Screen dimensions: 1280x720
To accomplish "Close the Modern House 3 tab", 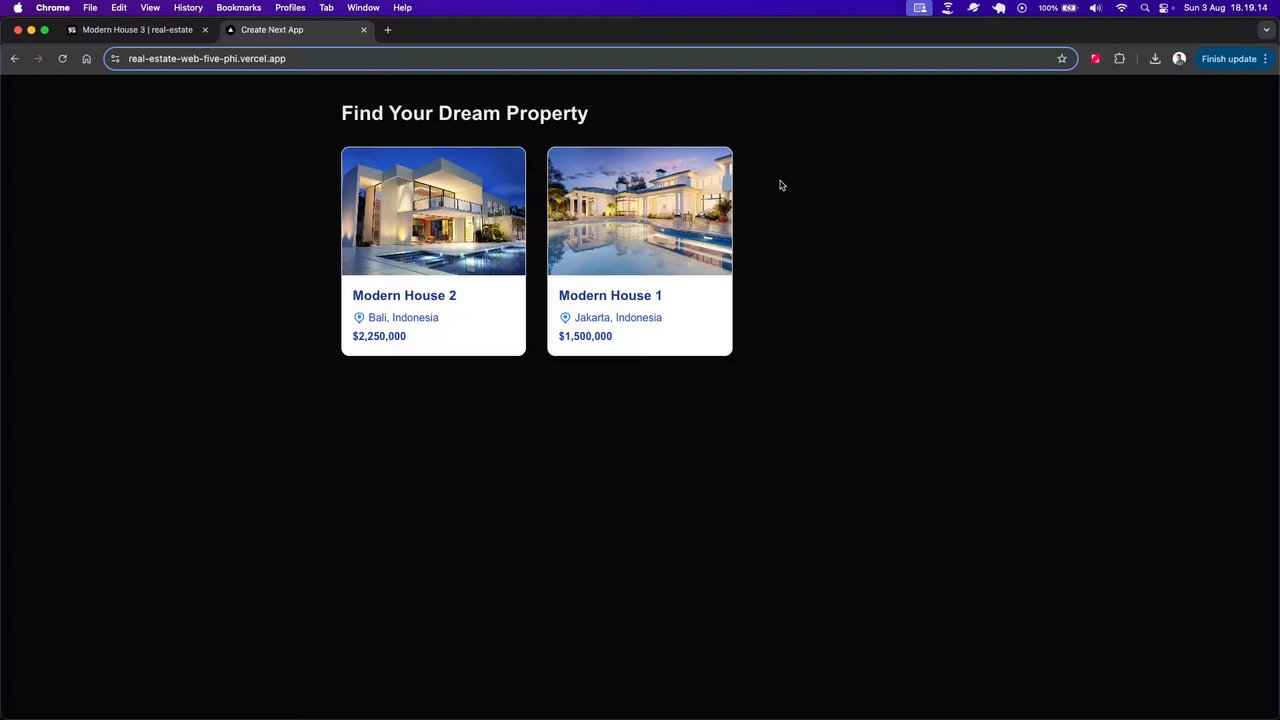I will [x=205, y=30].
